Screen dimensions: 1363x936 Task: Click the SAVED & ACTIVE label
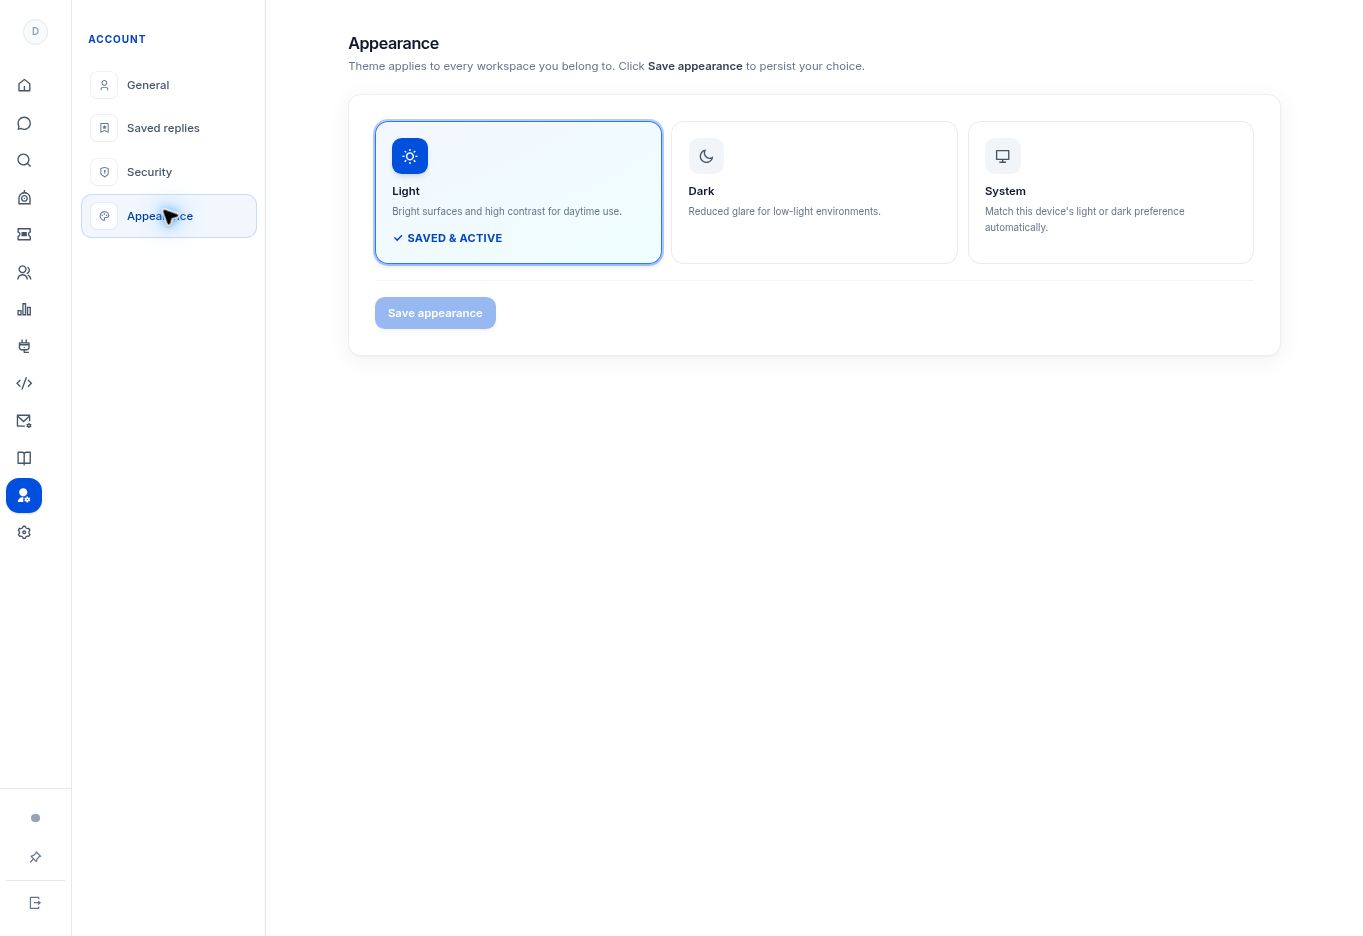click(x=447, y=238)
